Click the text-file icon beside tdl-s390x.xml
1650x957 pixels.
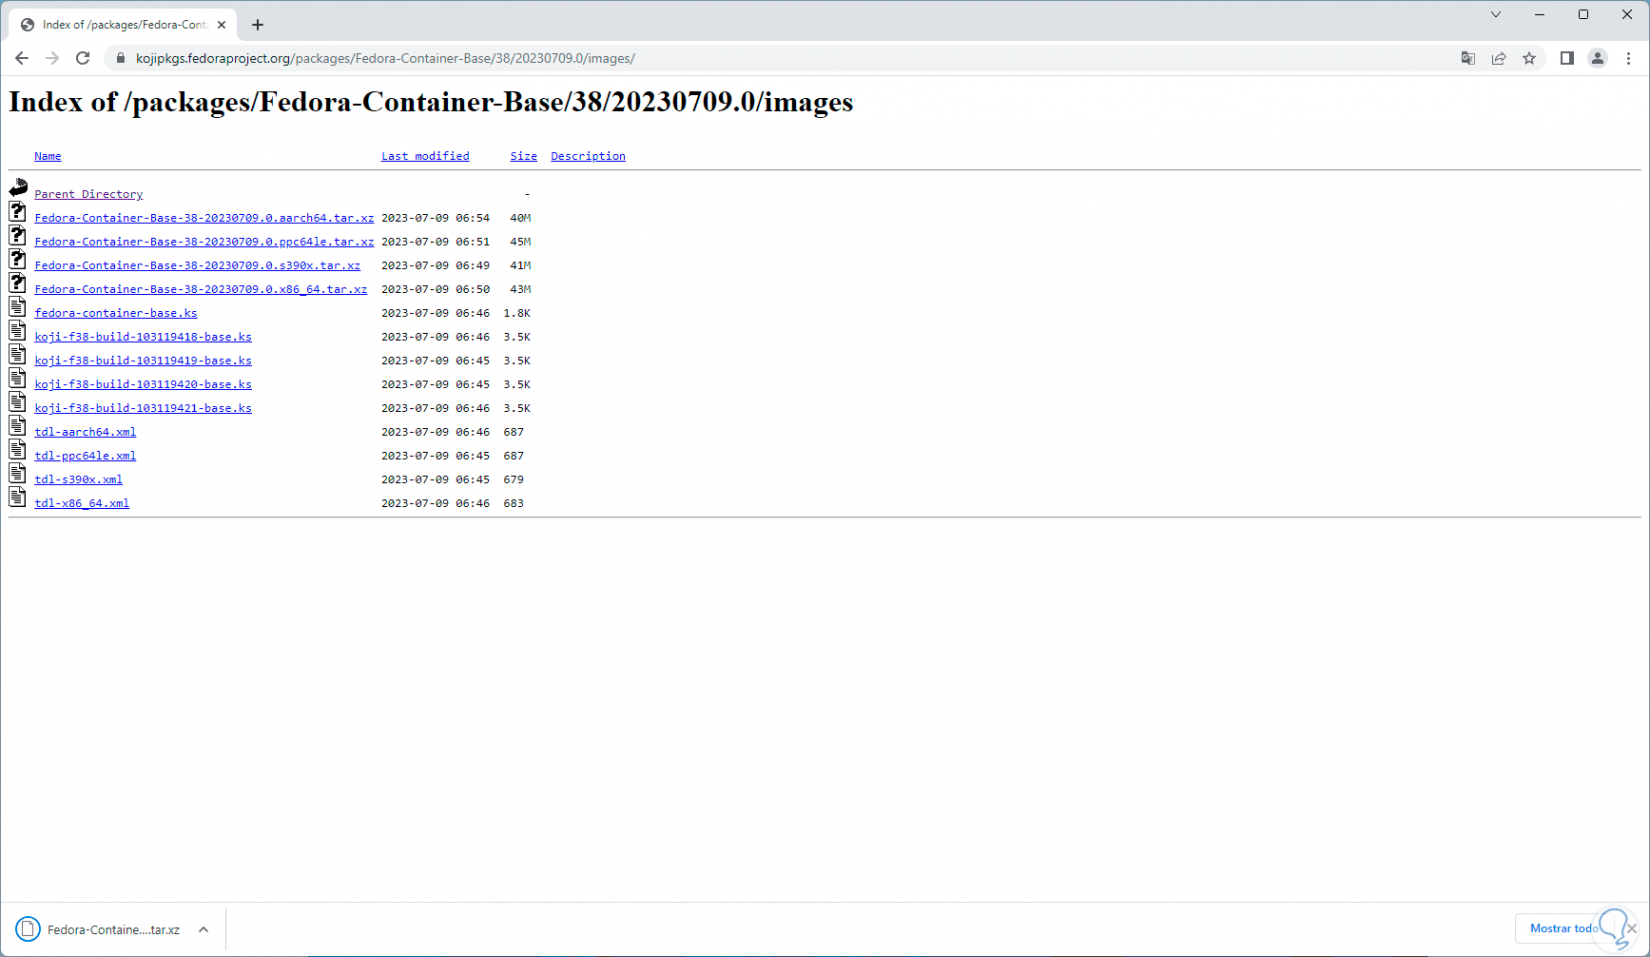(18, 473)
